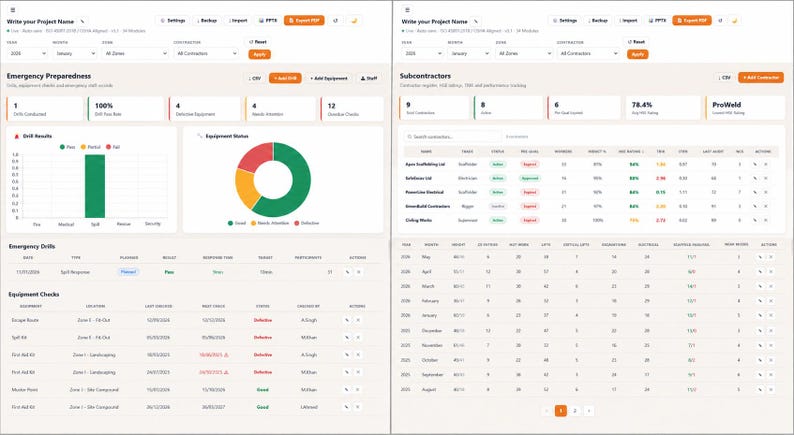
Task: Delete the Muster Point equipment check
Action: pyautogui.click(x=358, y=389)
